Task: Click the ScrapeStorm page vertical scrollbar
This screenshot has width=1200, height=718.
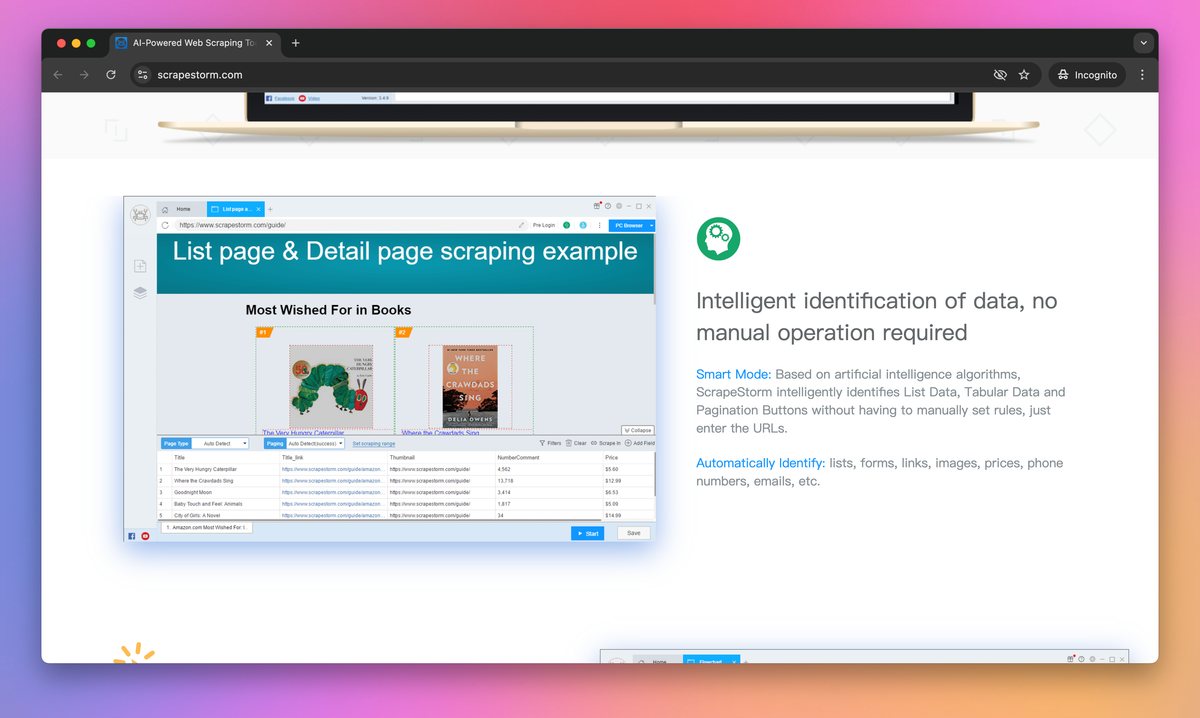Action: (x=655, y=270)
